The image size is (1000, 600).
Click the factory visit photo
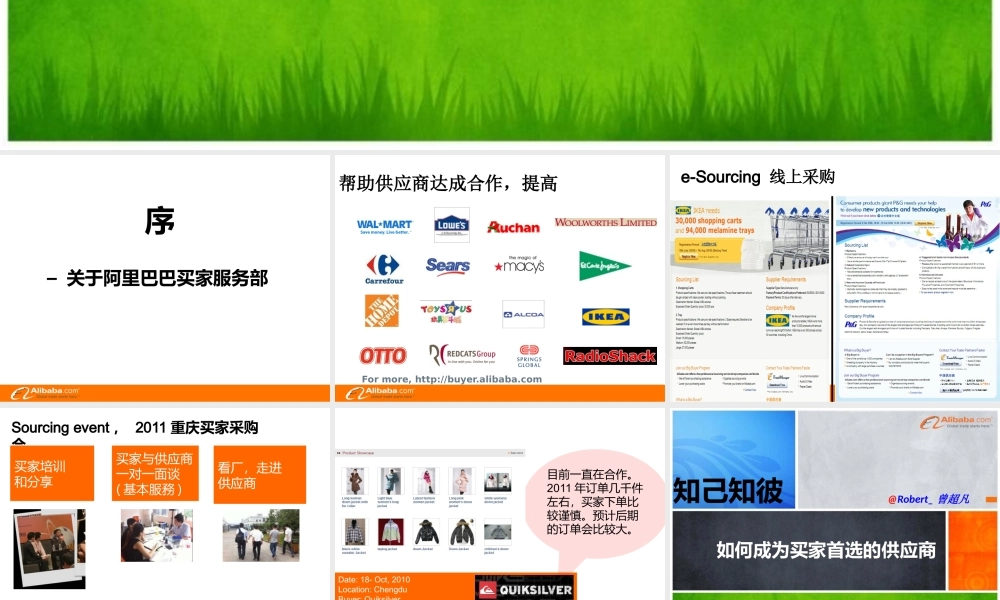(x=261, y=536)
